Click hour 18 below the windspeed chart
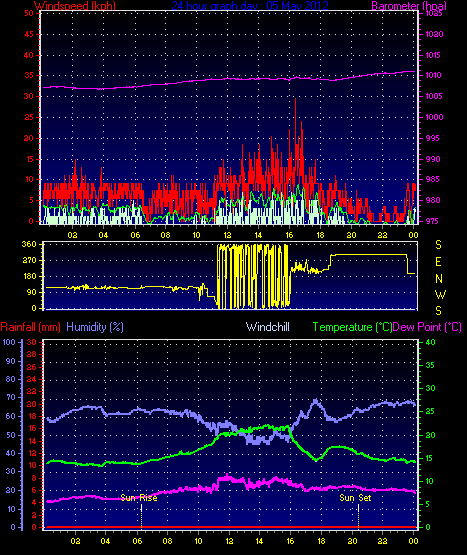This screenshot has height=555, width=467. (320, 235)
